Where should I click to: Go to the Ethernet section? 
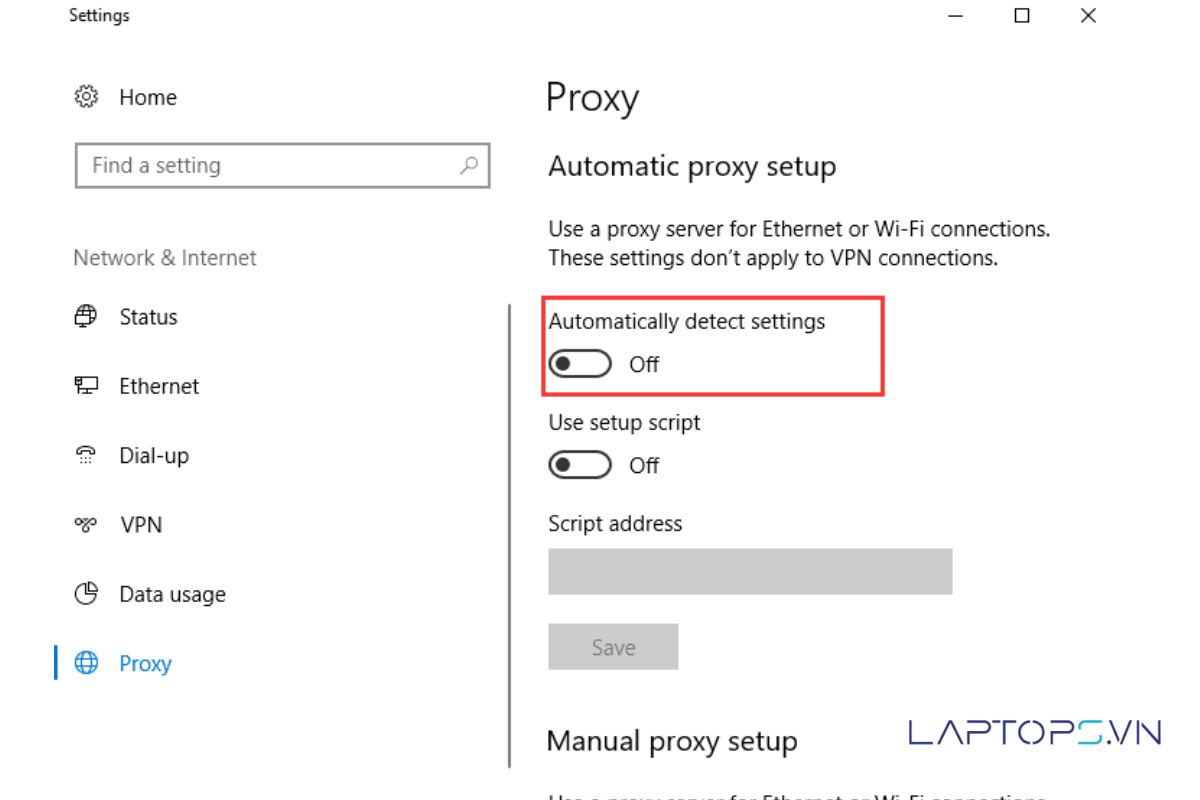tap(159, 386)
